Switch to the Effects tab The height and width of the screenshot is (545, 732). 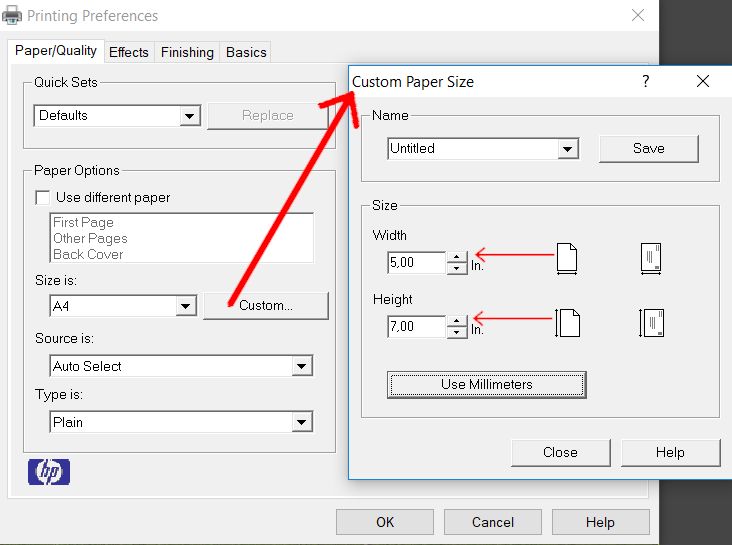(129, 52)
